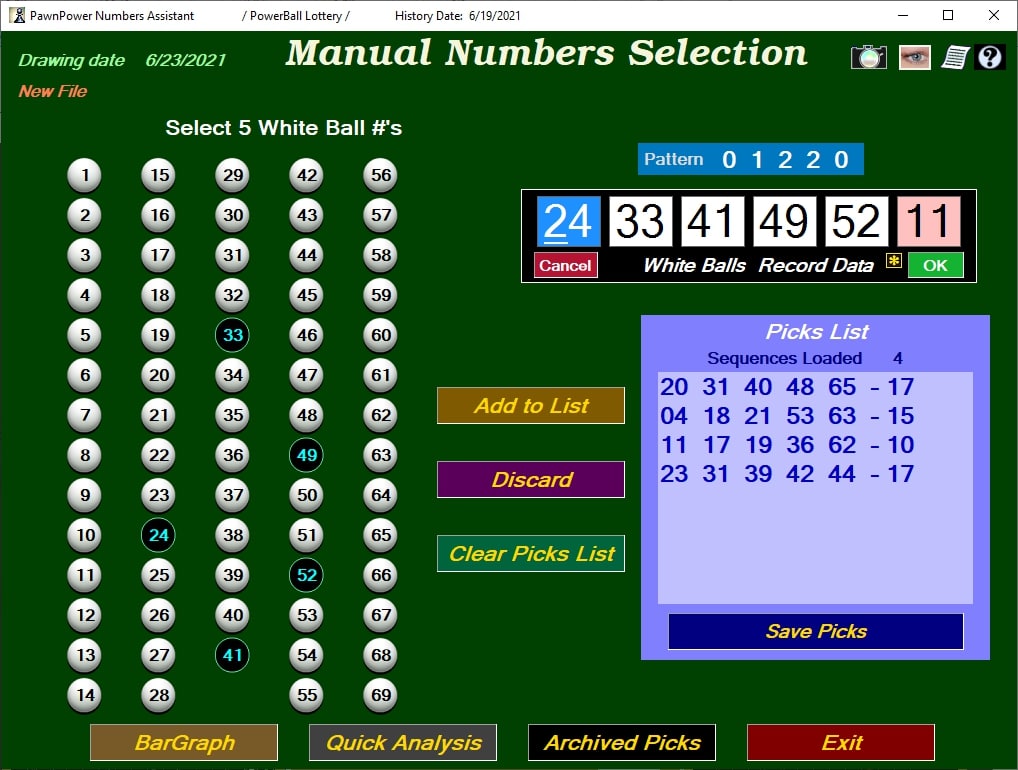Click the New File label
The image size is (1018, 770).
pos(51,92)
